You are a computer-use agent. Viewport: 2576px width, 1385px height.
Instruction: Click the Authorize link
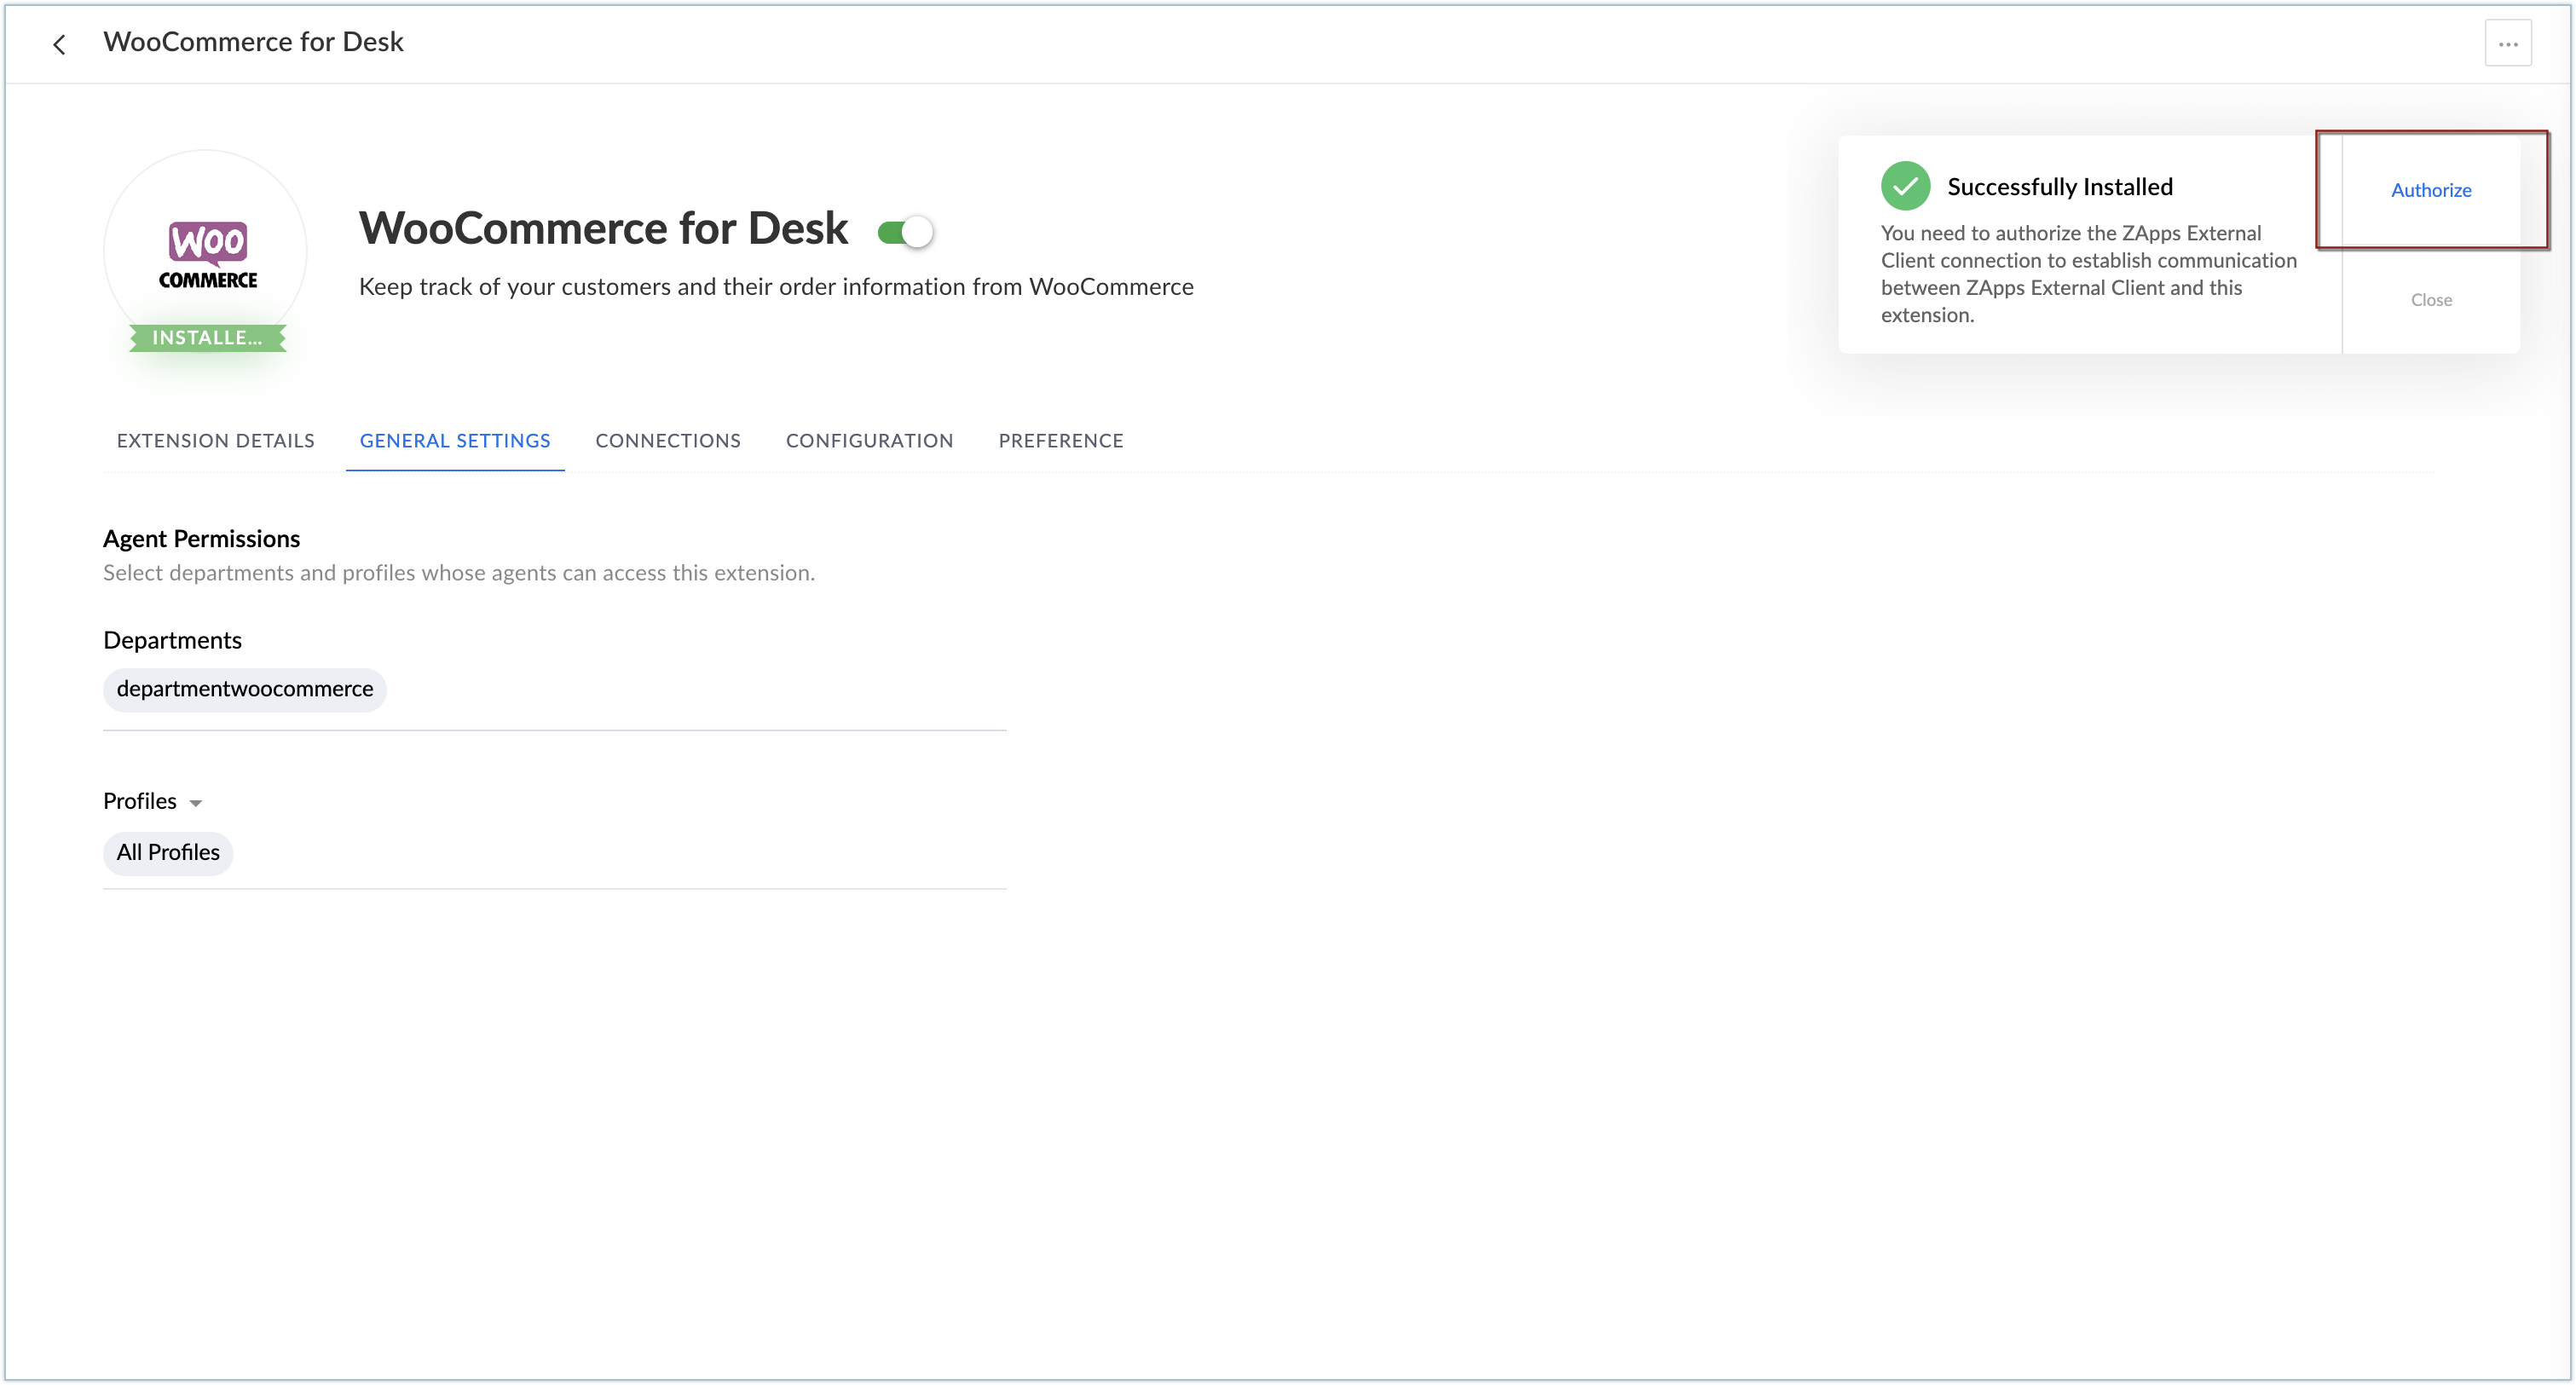tap(2430, 190)
